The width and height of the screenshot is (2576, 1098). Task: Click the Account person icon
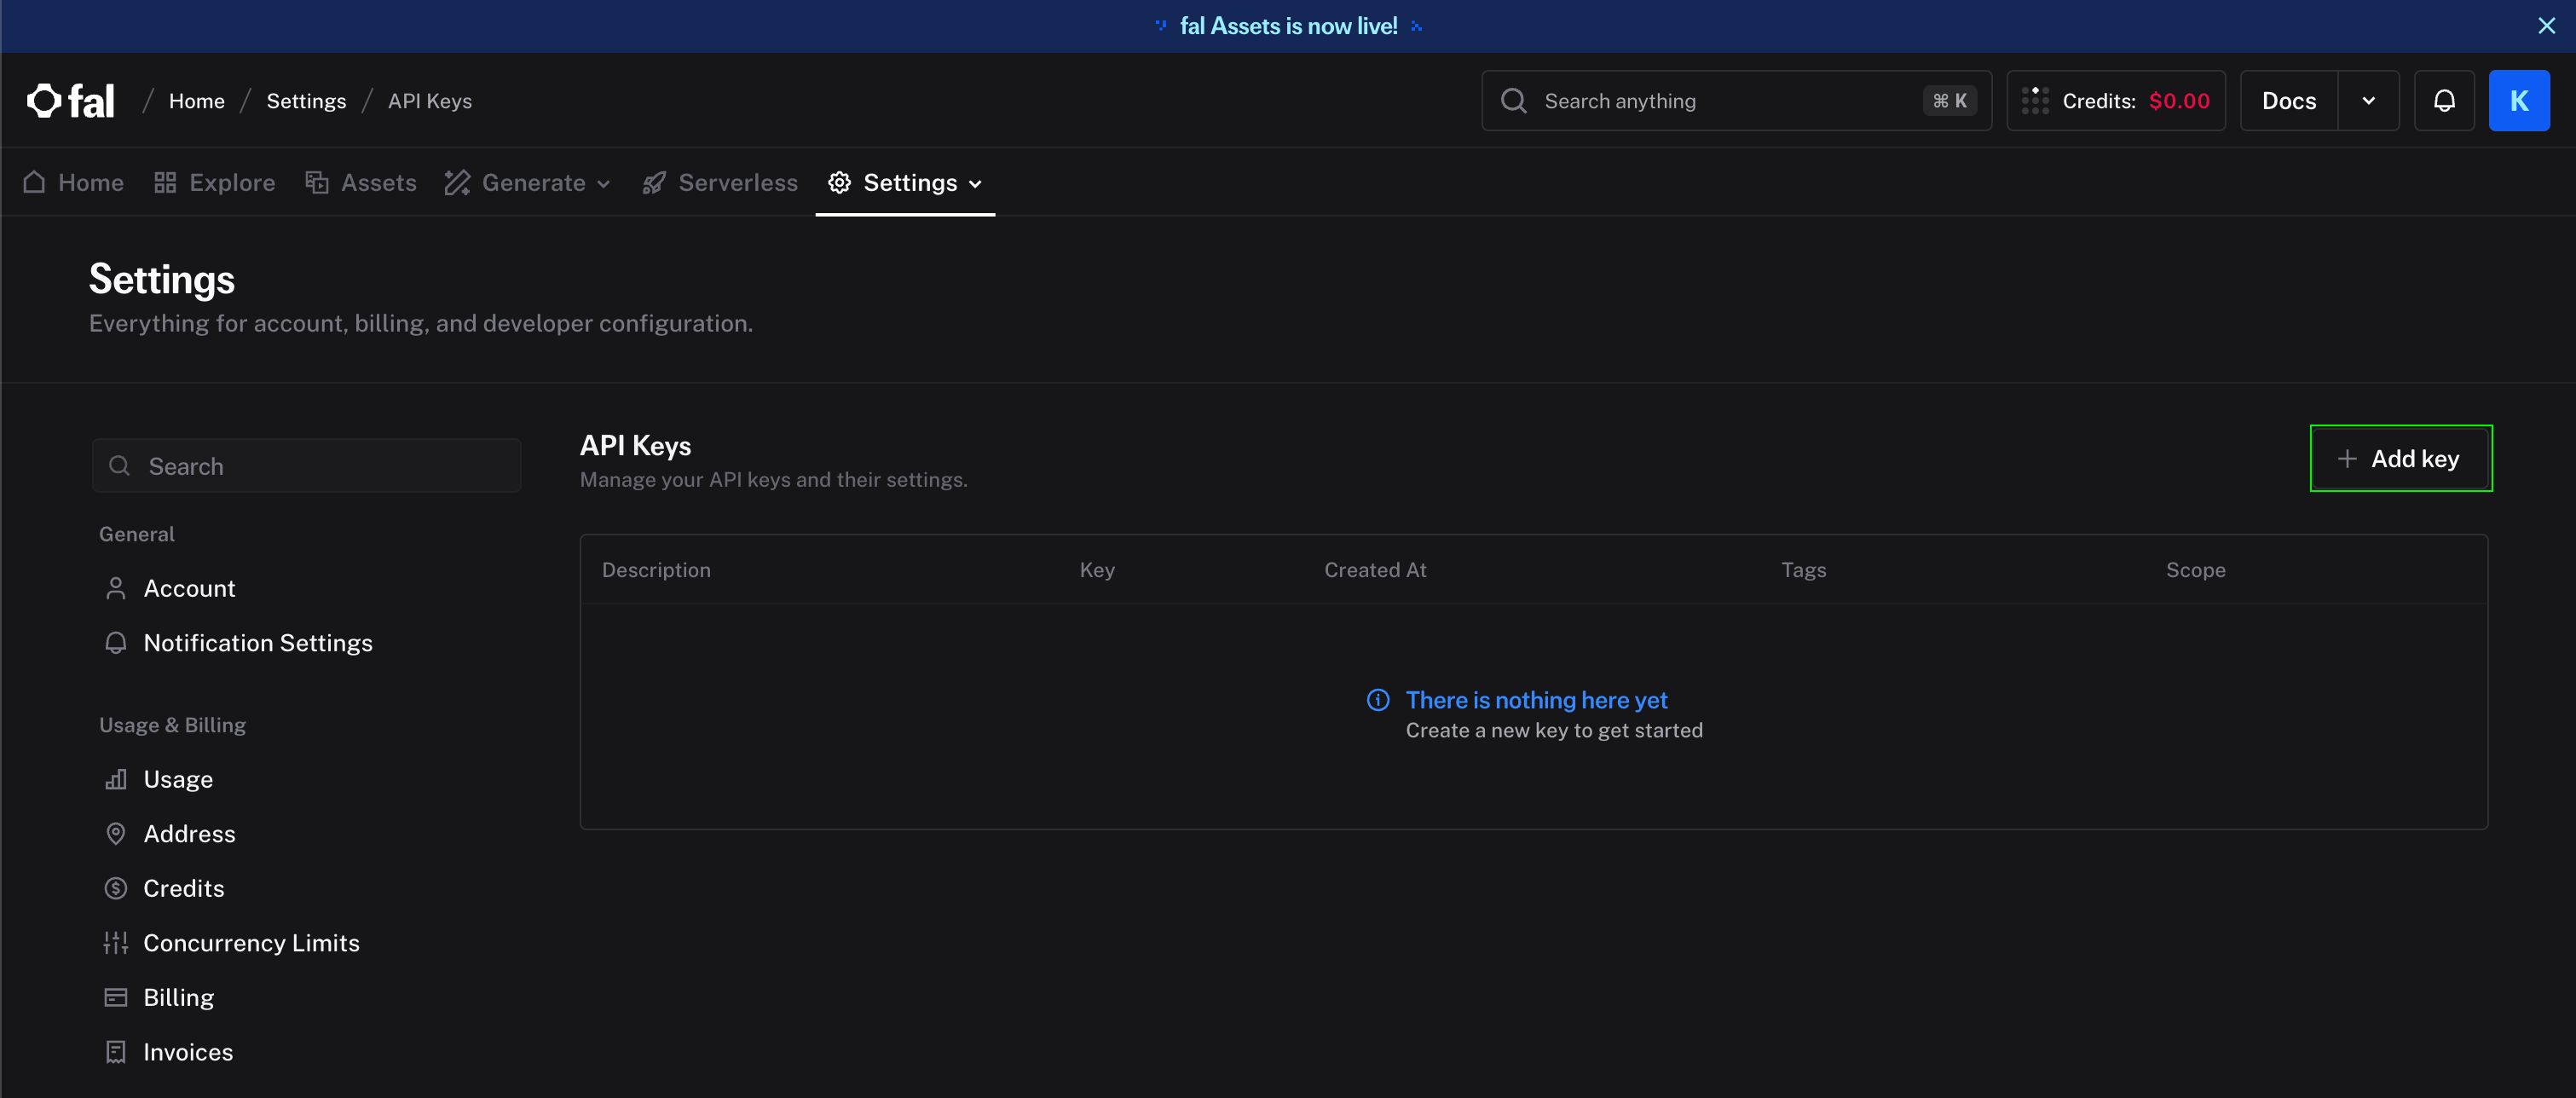[116, 588]
